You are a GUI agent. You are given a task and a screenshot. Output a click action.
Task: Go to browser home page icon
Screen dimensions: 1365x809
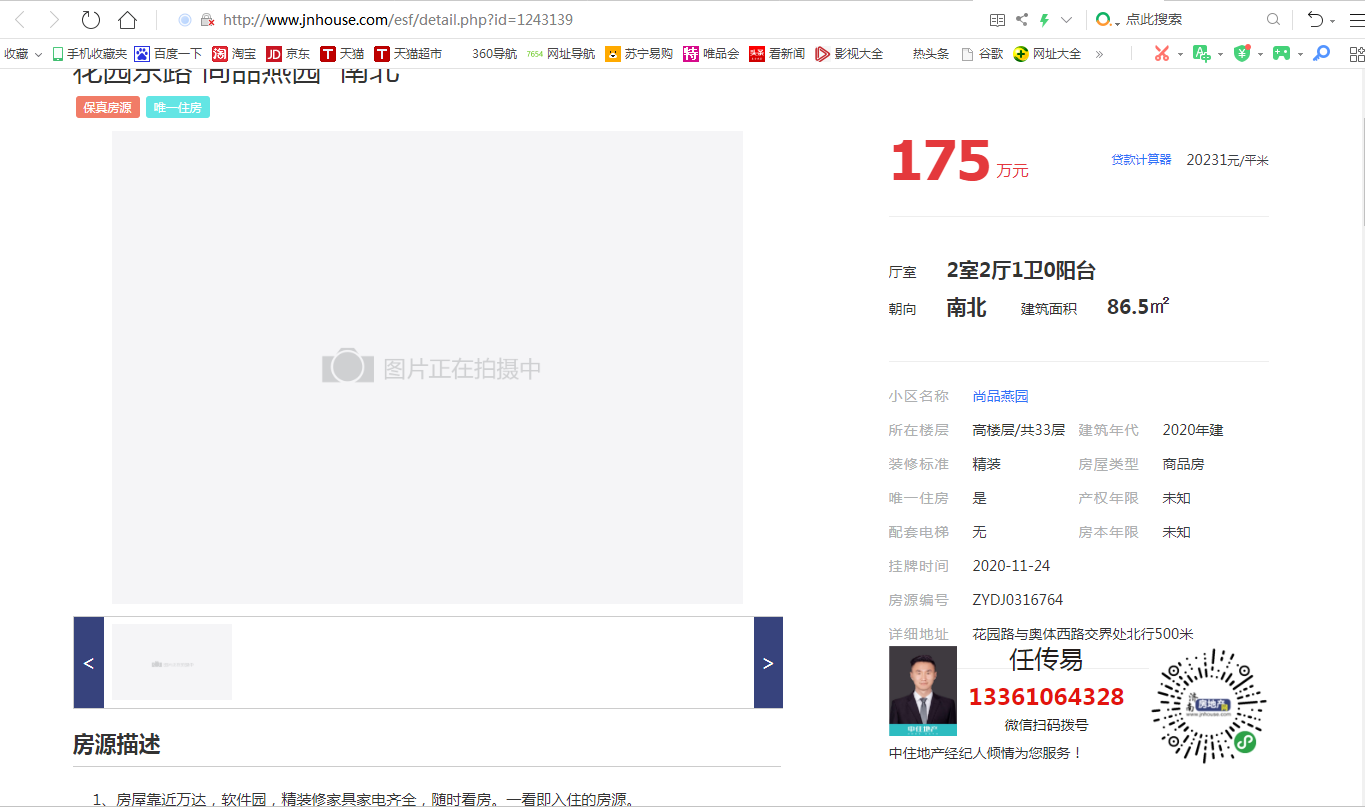click(127, 20)
